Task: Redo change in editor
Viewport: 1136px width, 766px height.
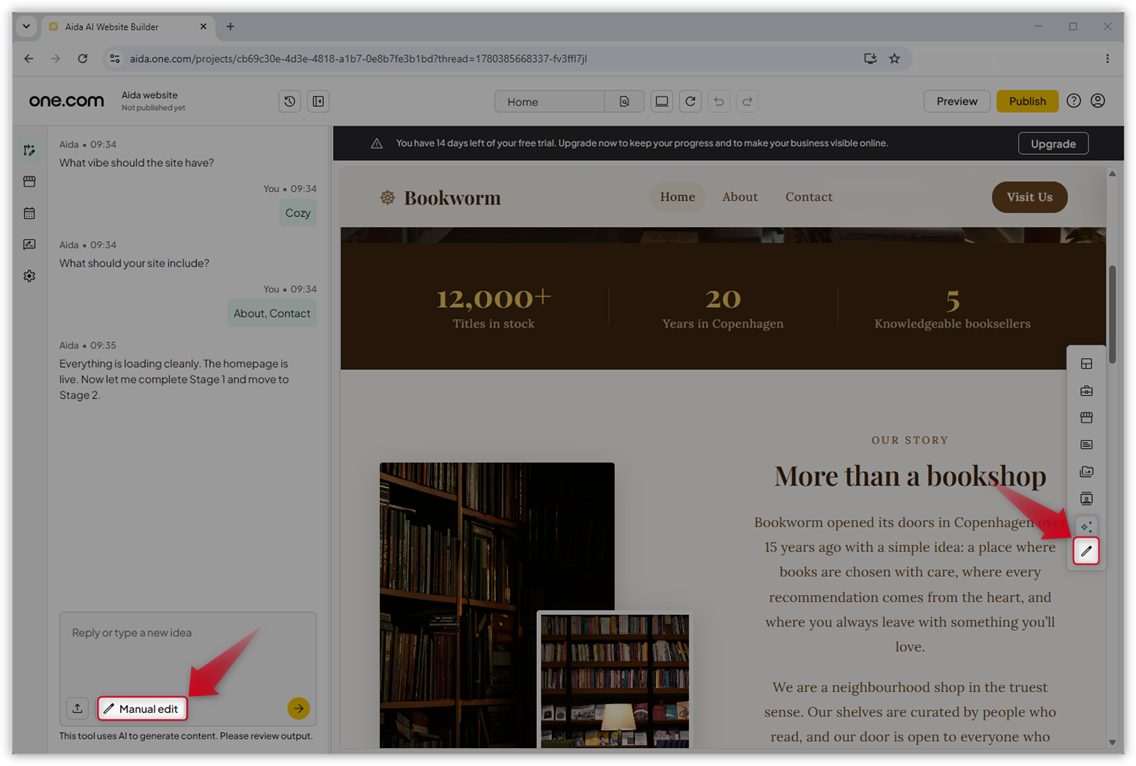Action: (747, 101)
